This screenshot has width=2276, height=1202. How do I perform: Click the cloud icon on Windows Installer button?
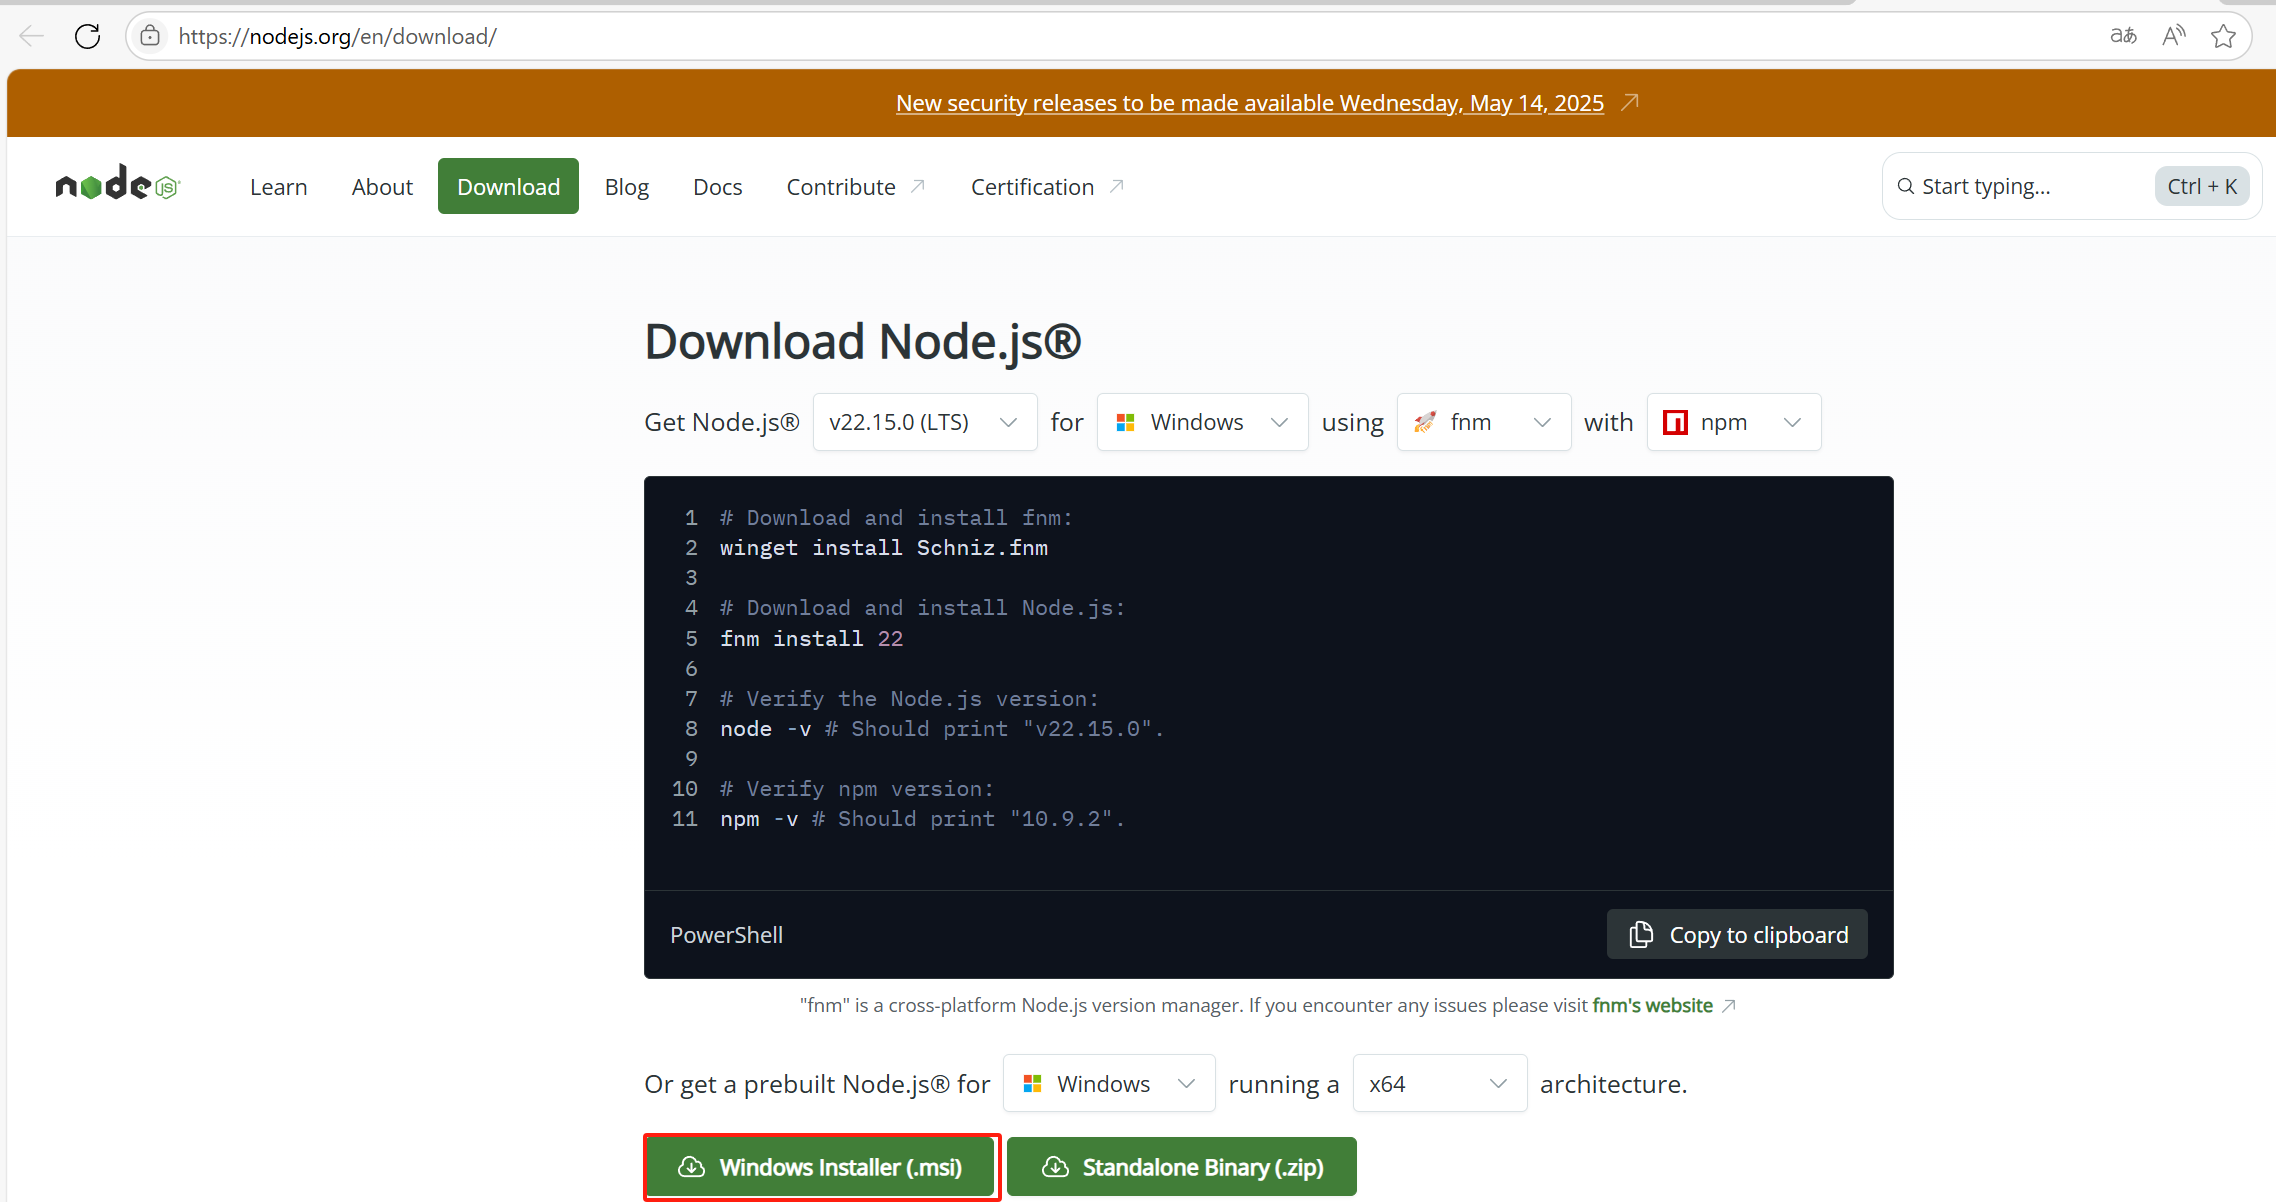click(x=691, y=1167)
